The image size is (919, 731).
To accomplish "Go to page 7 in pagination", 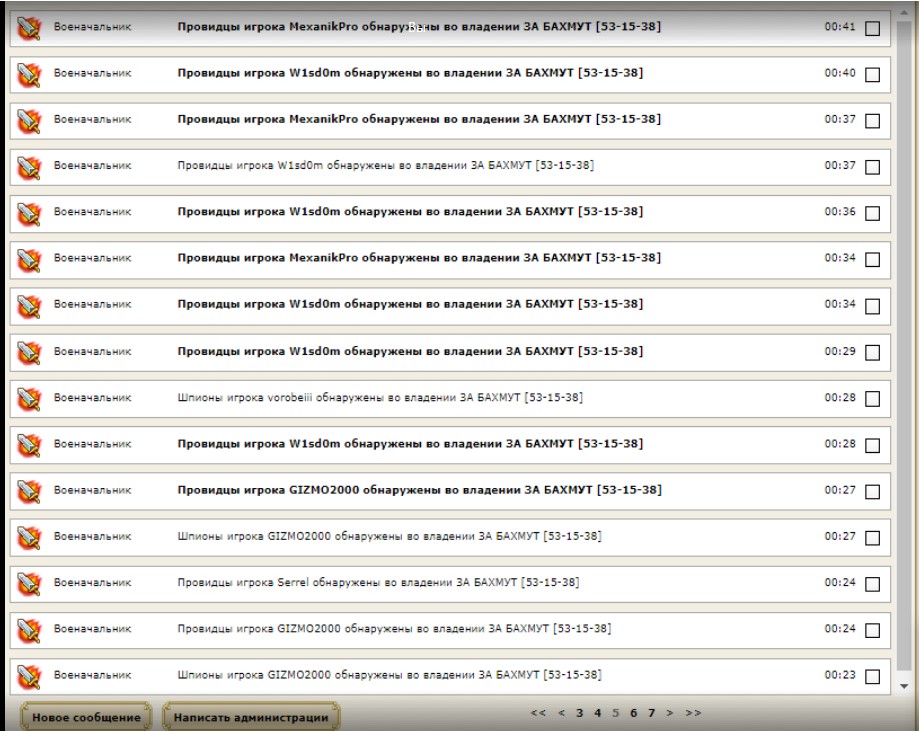I will point(650,713).
